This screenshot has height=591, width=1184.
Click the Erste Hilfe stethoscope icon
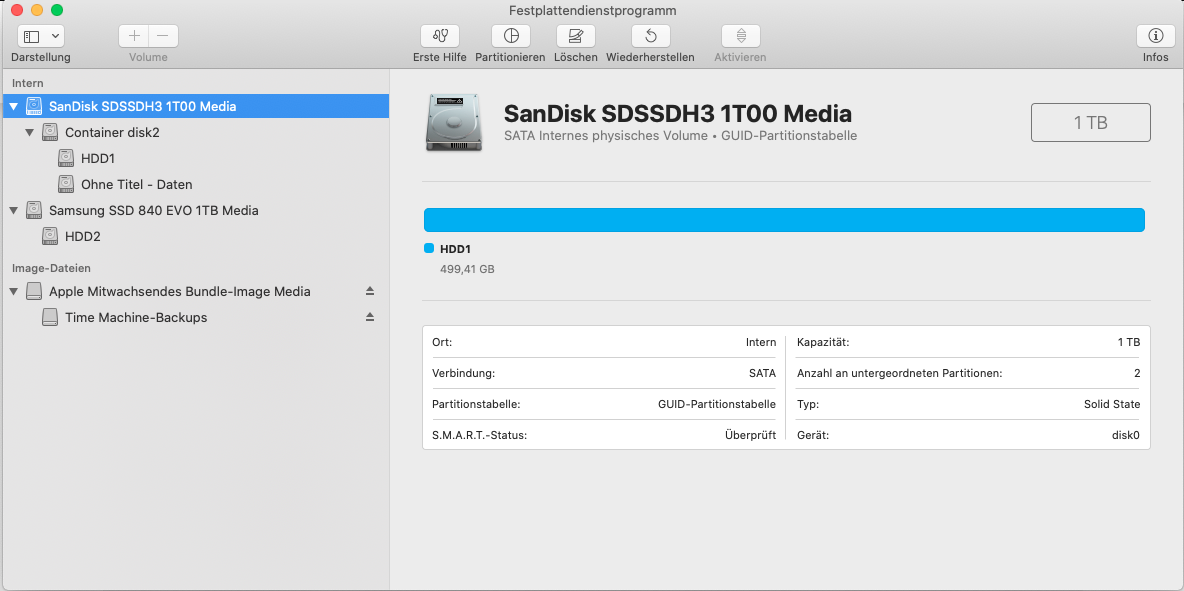[440, 36]
